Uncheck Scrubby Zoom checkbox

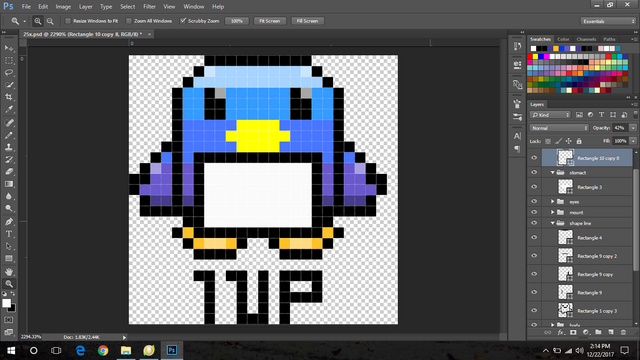(x=183, y=21)
